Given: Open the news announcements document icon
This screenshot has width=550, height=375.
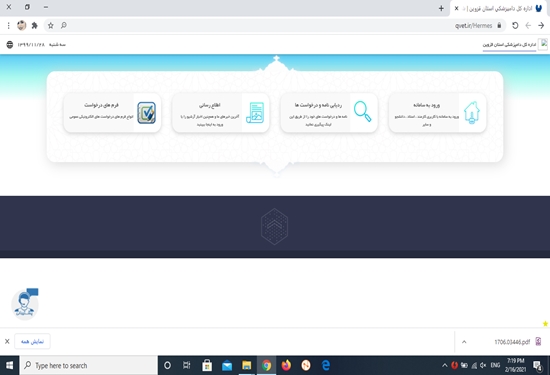Looking at the screenshot, I should click(255, 113).
